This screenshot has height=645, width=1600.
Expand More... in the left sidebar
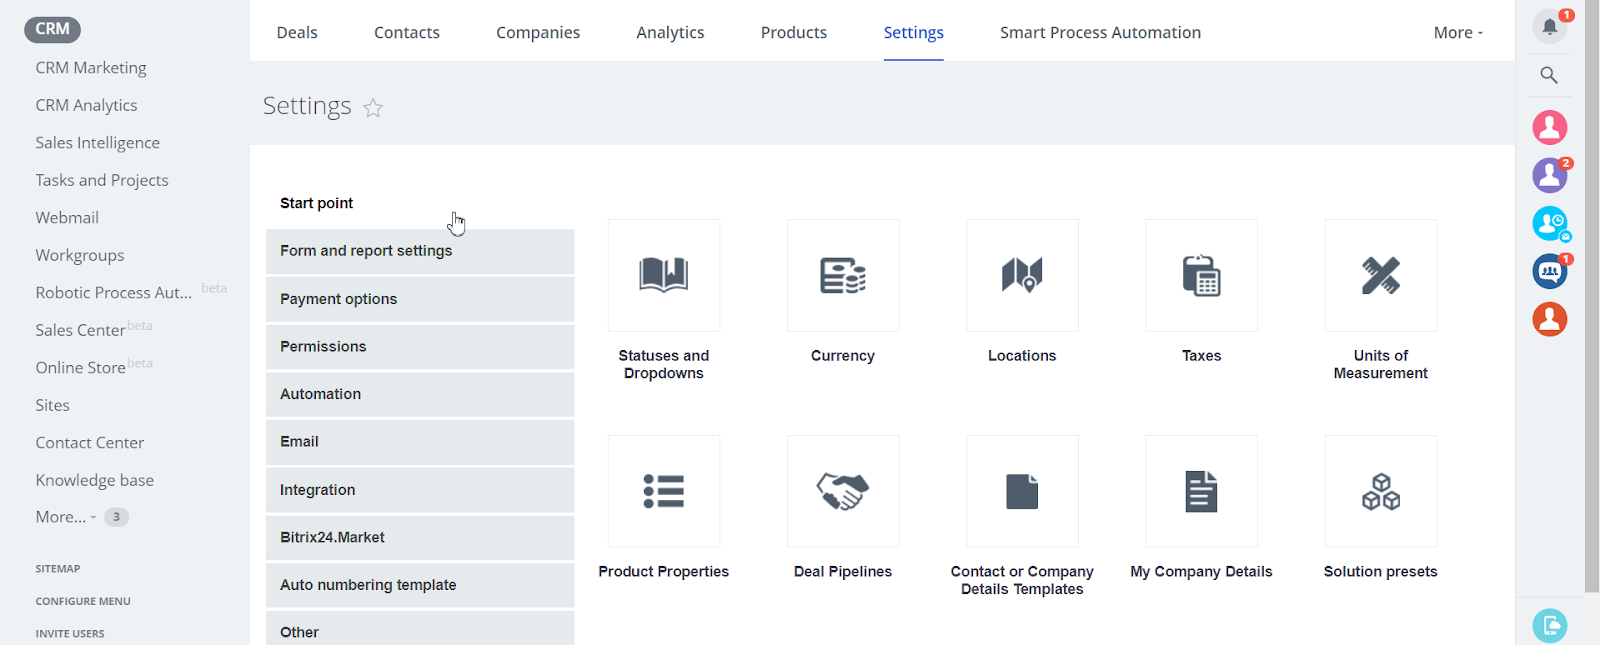(66, 517)
